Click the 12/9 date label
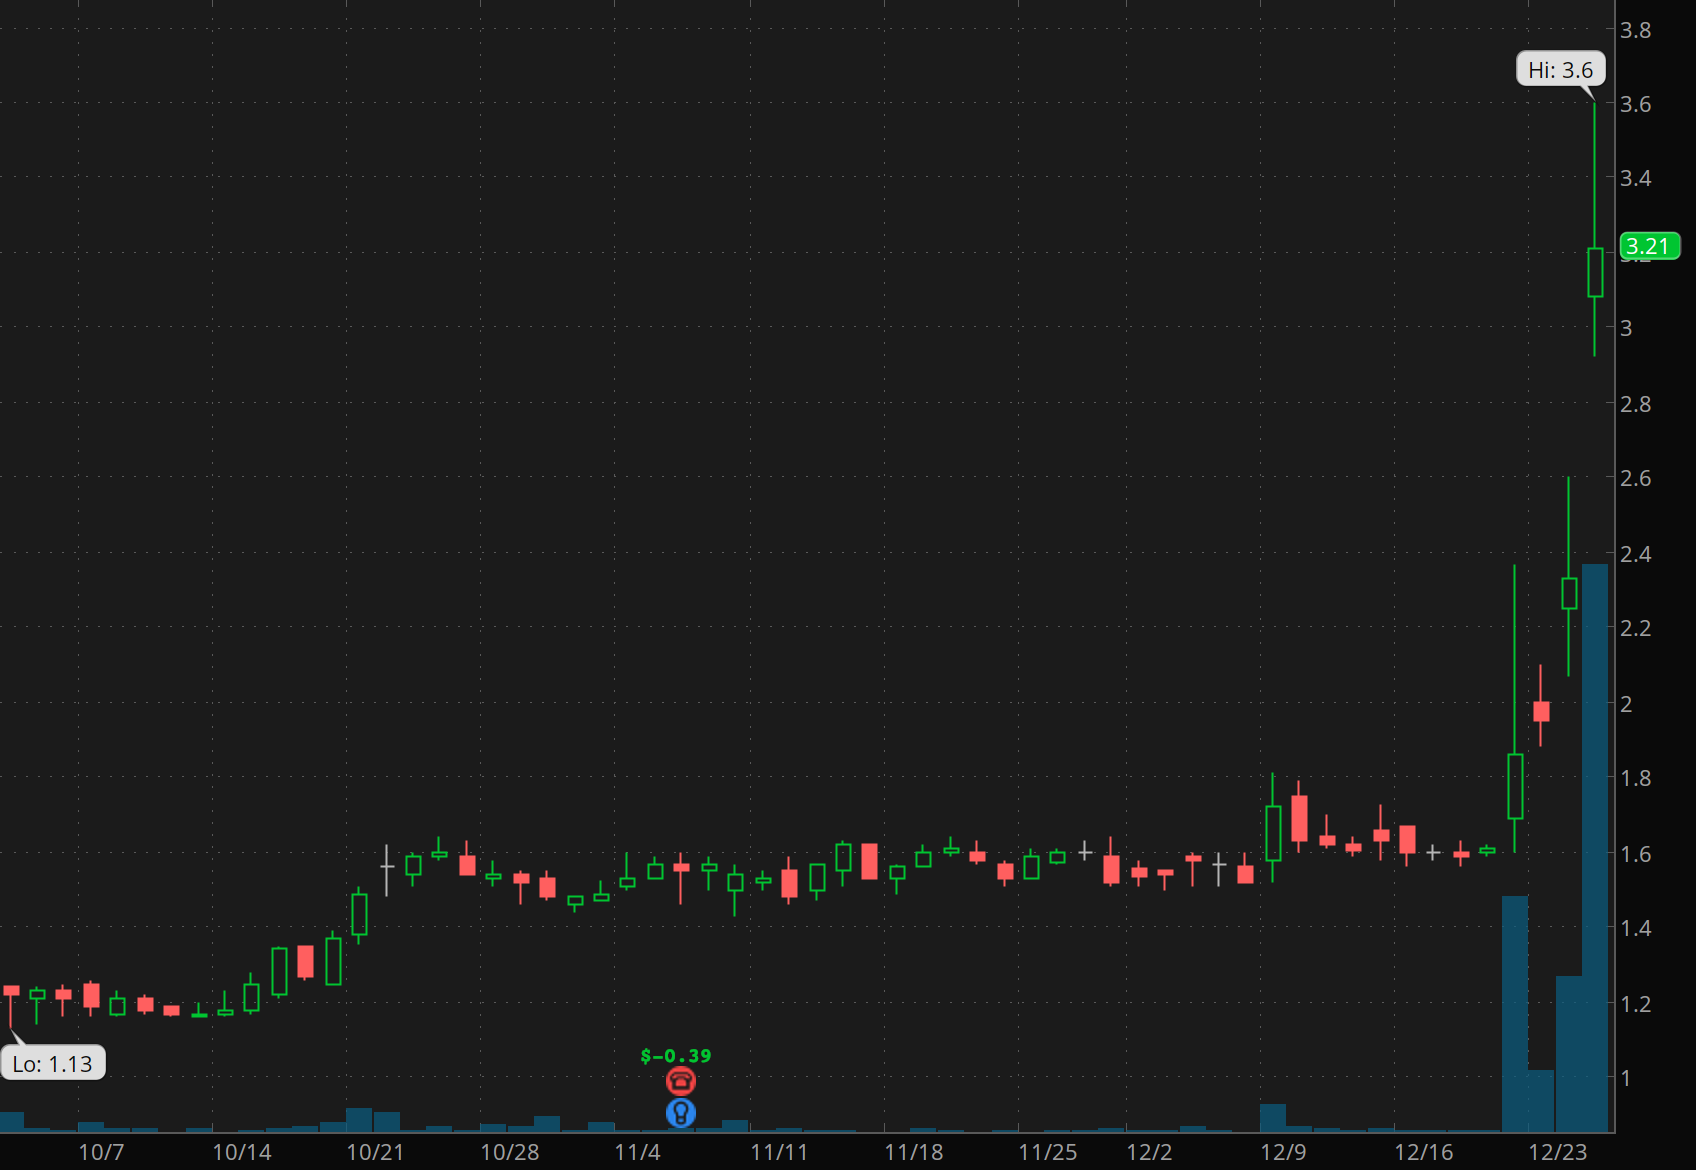Viewport: 1696px width, 1170px height. coord(1283,1152)
